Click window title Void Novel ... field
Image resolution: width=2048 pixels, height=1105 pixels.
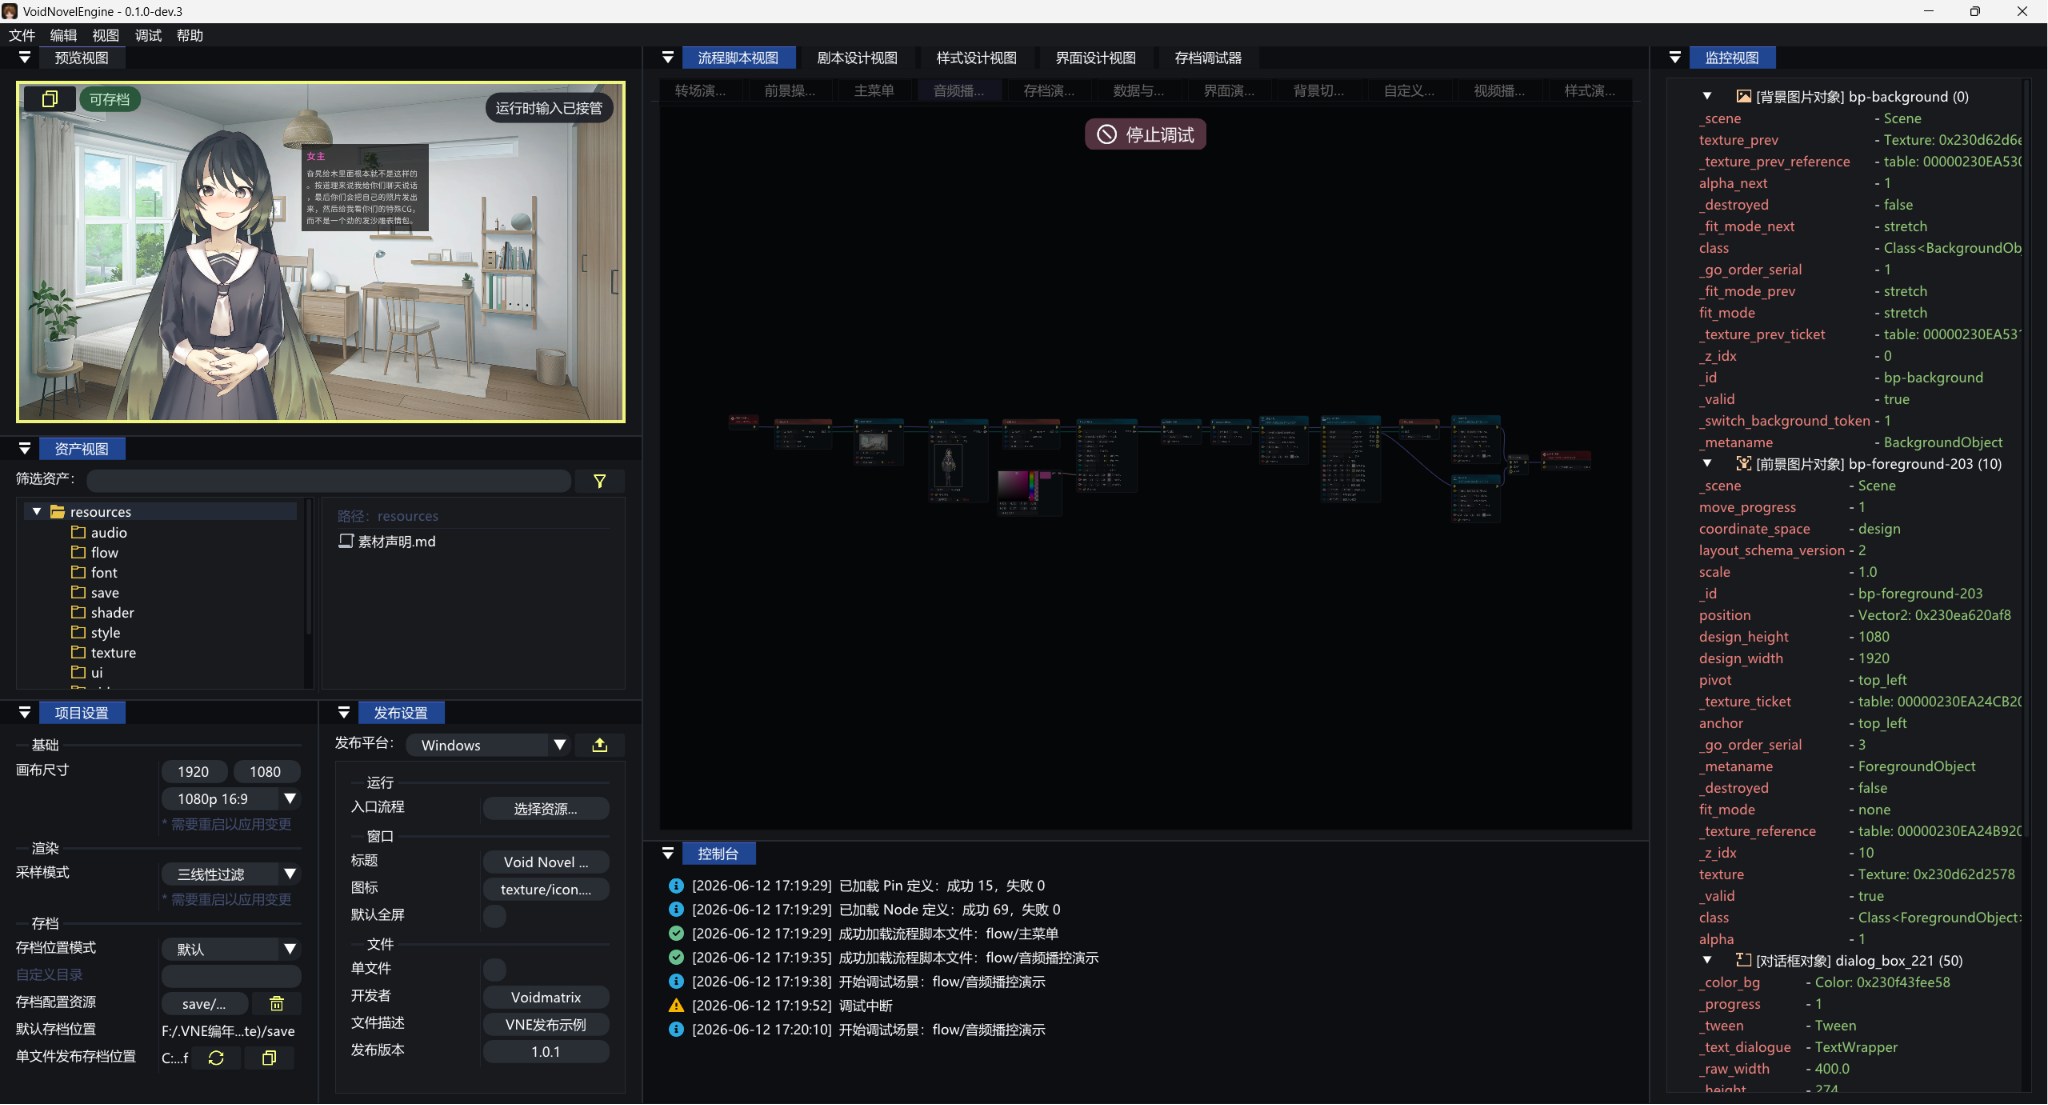546,863
